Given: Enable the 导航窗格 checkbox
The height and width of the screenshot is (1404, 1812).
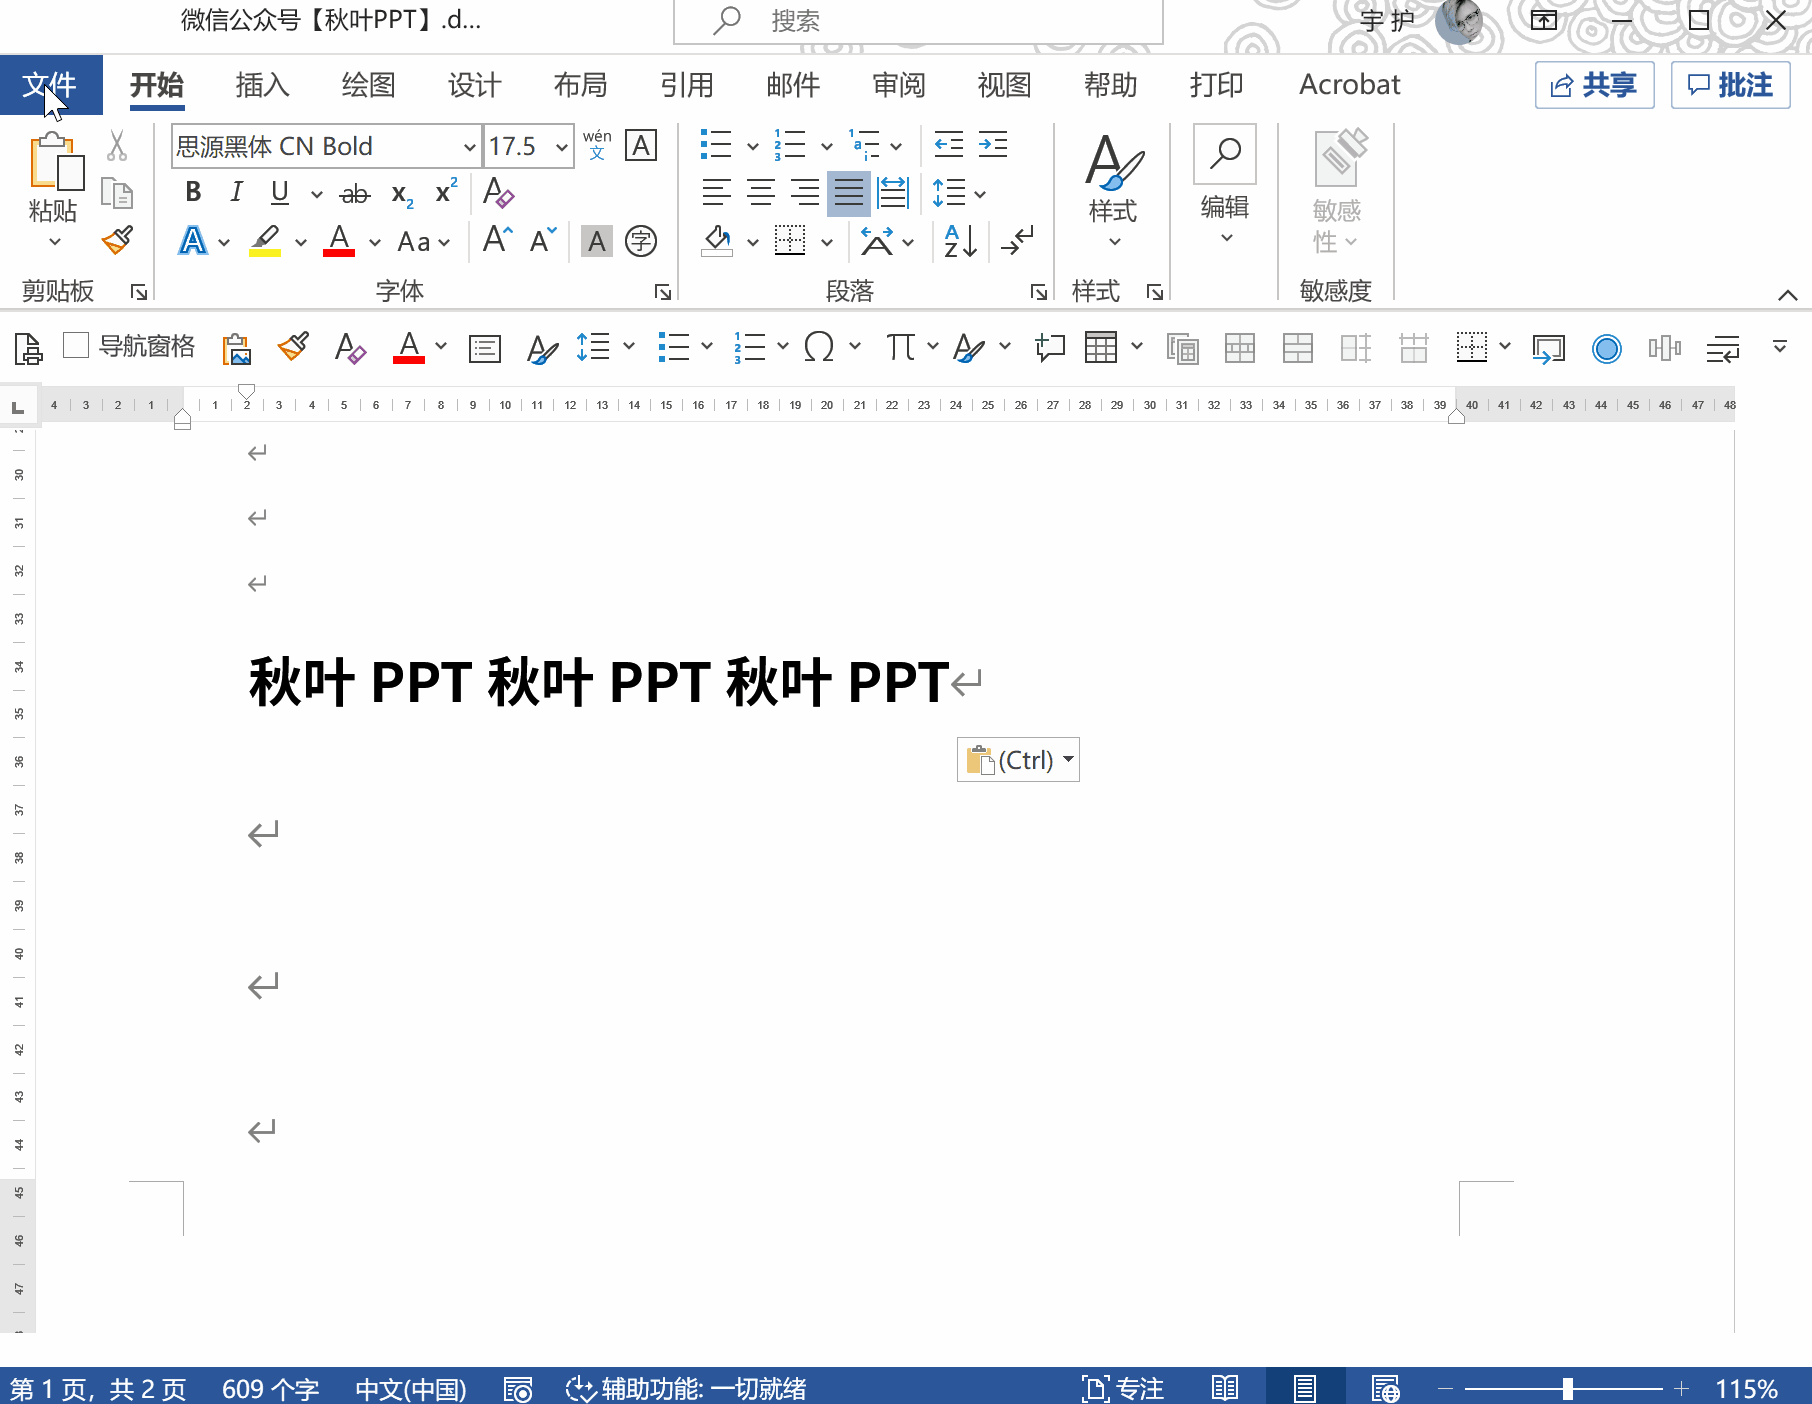Looking at the screenshot, I should [76, 346].
